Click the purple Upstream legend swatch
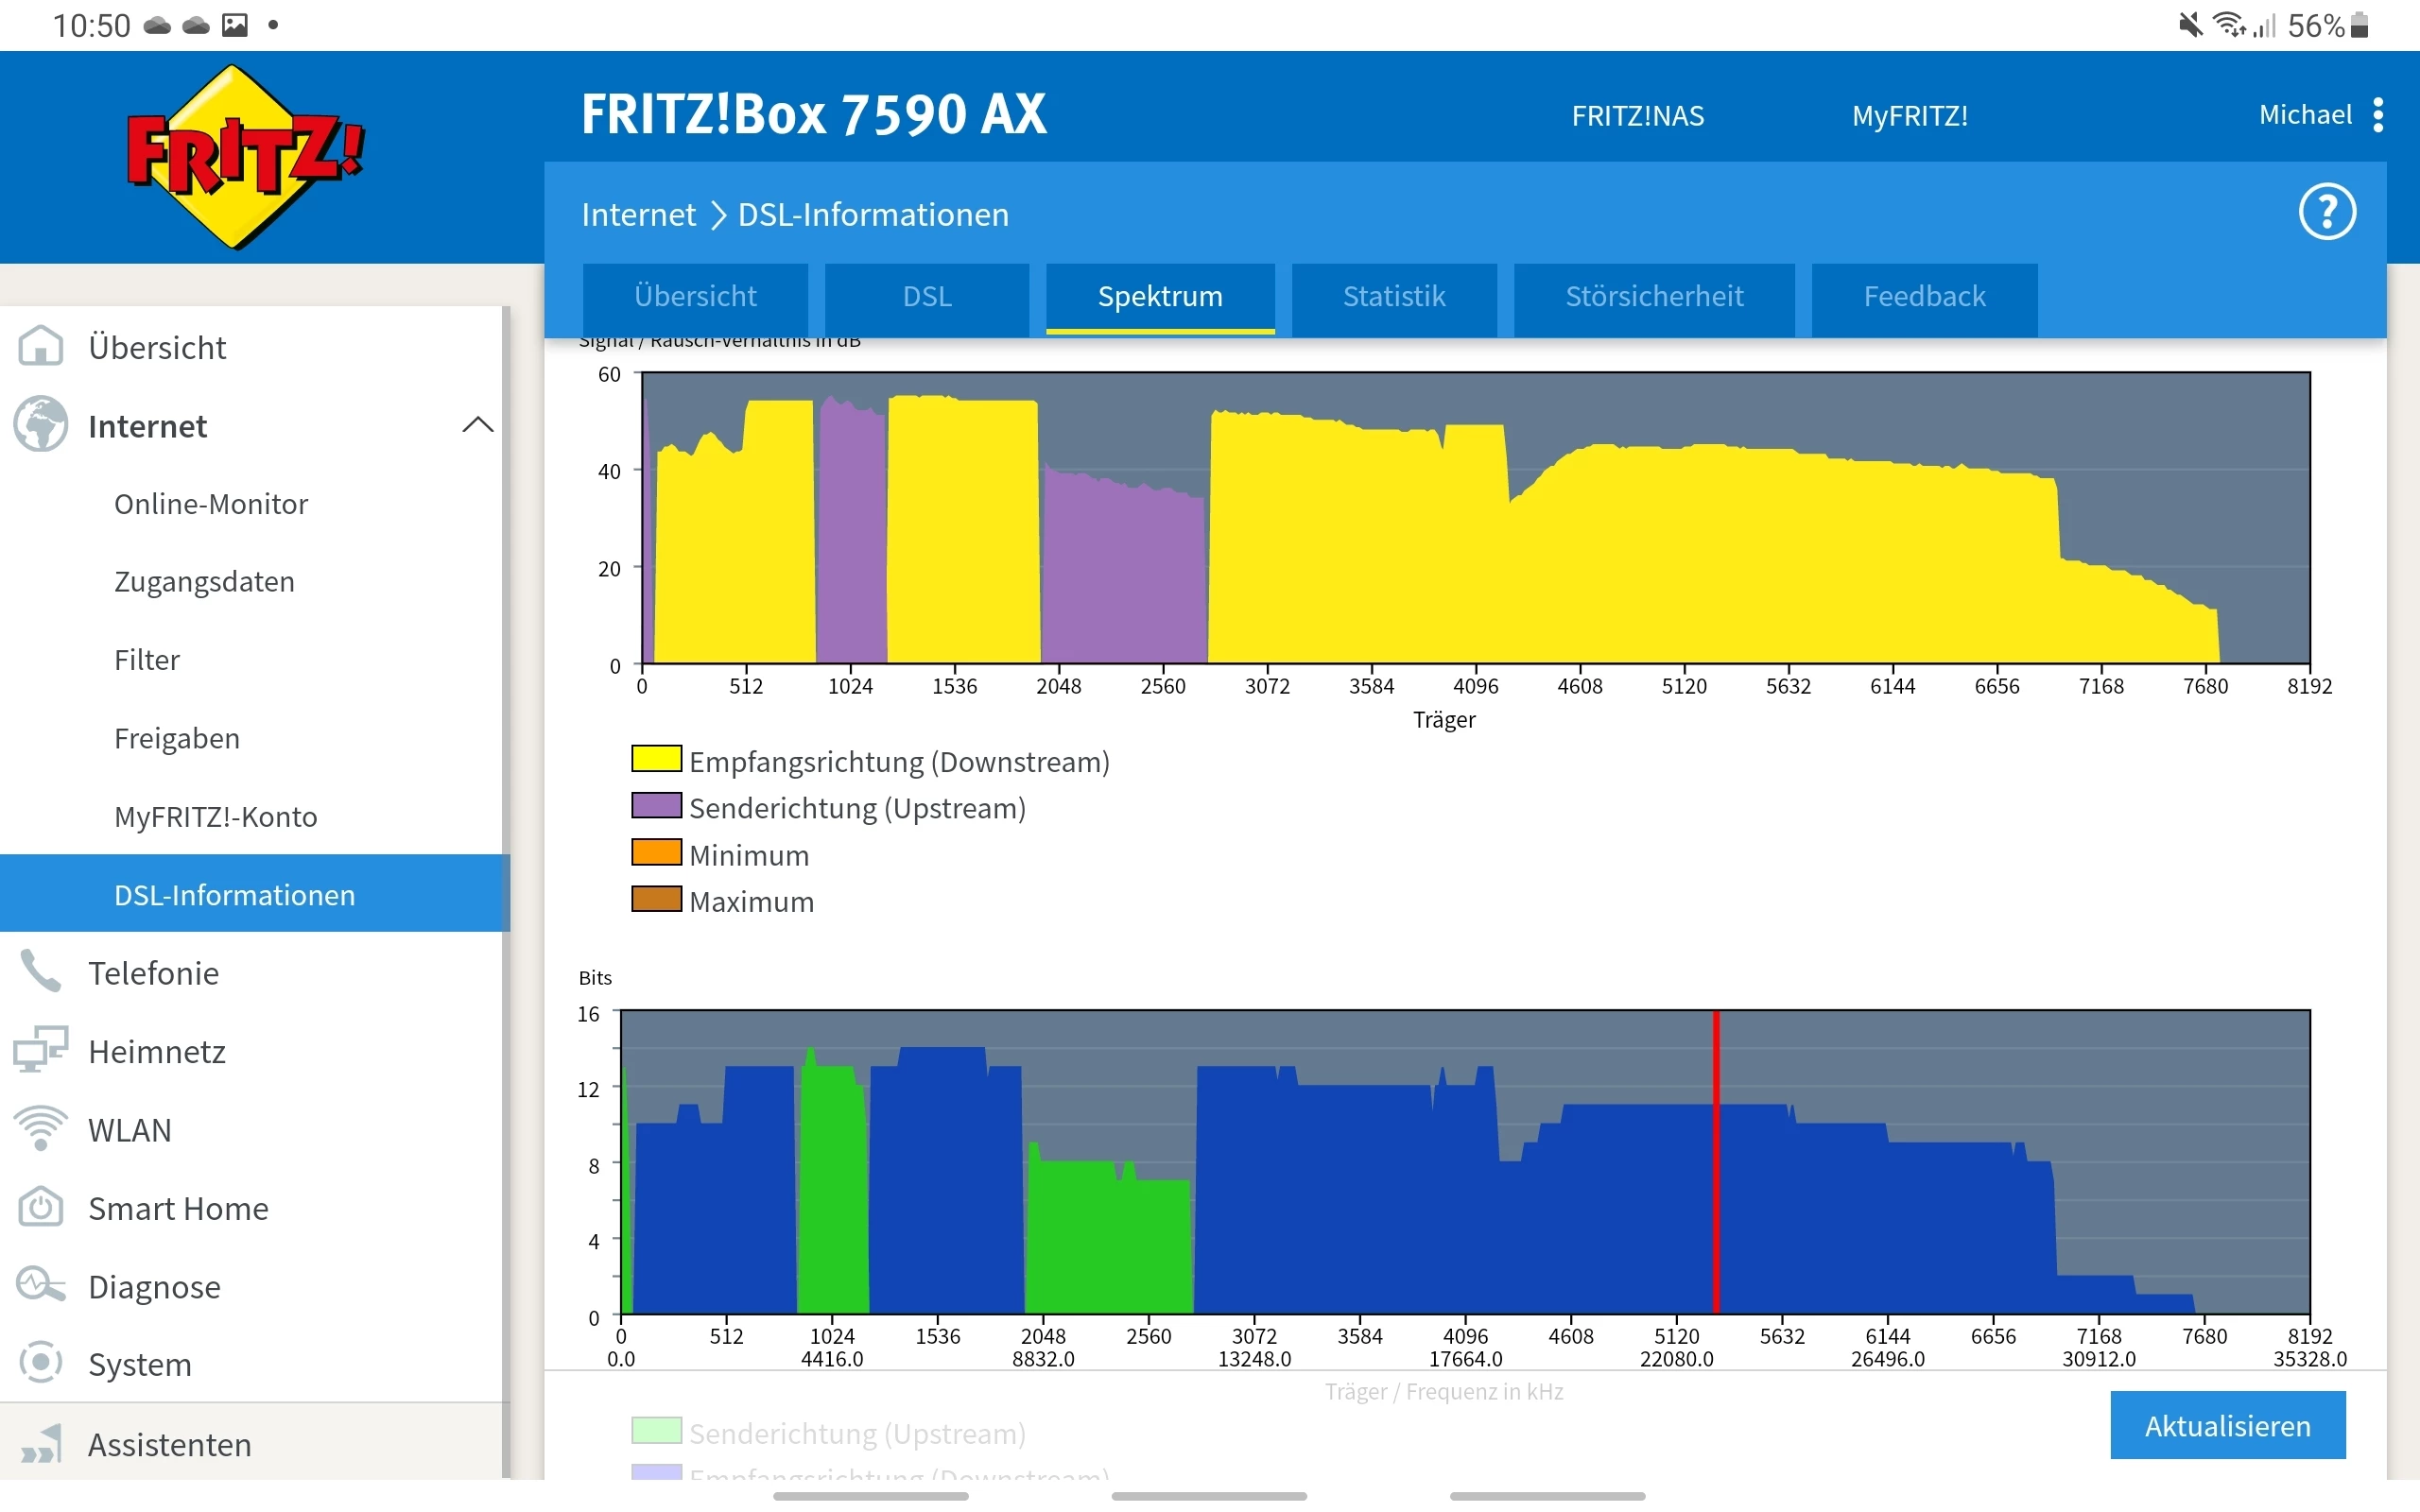Screen dimensions: 2420x1512 (x=656, y=806)
